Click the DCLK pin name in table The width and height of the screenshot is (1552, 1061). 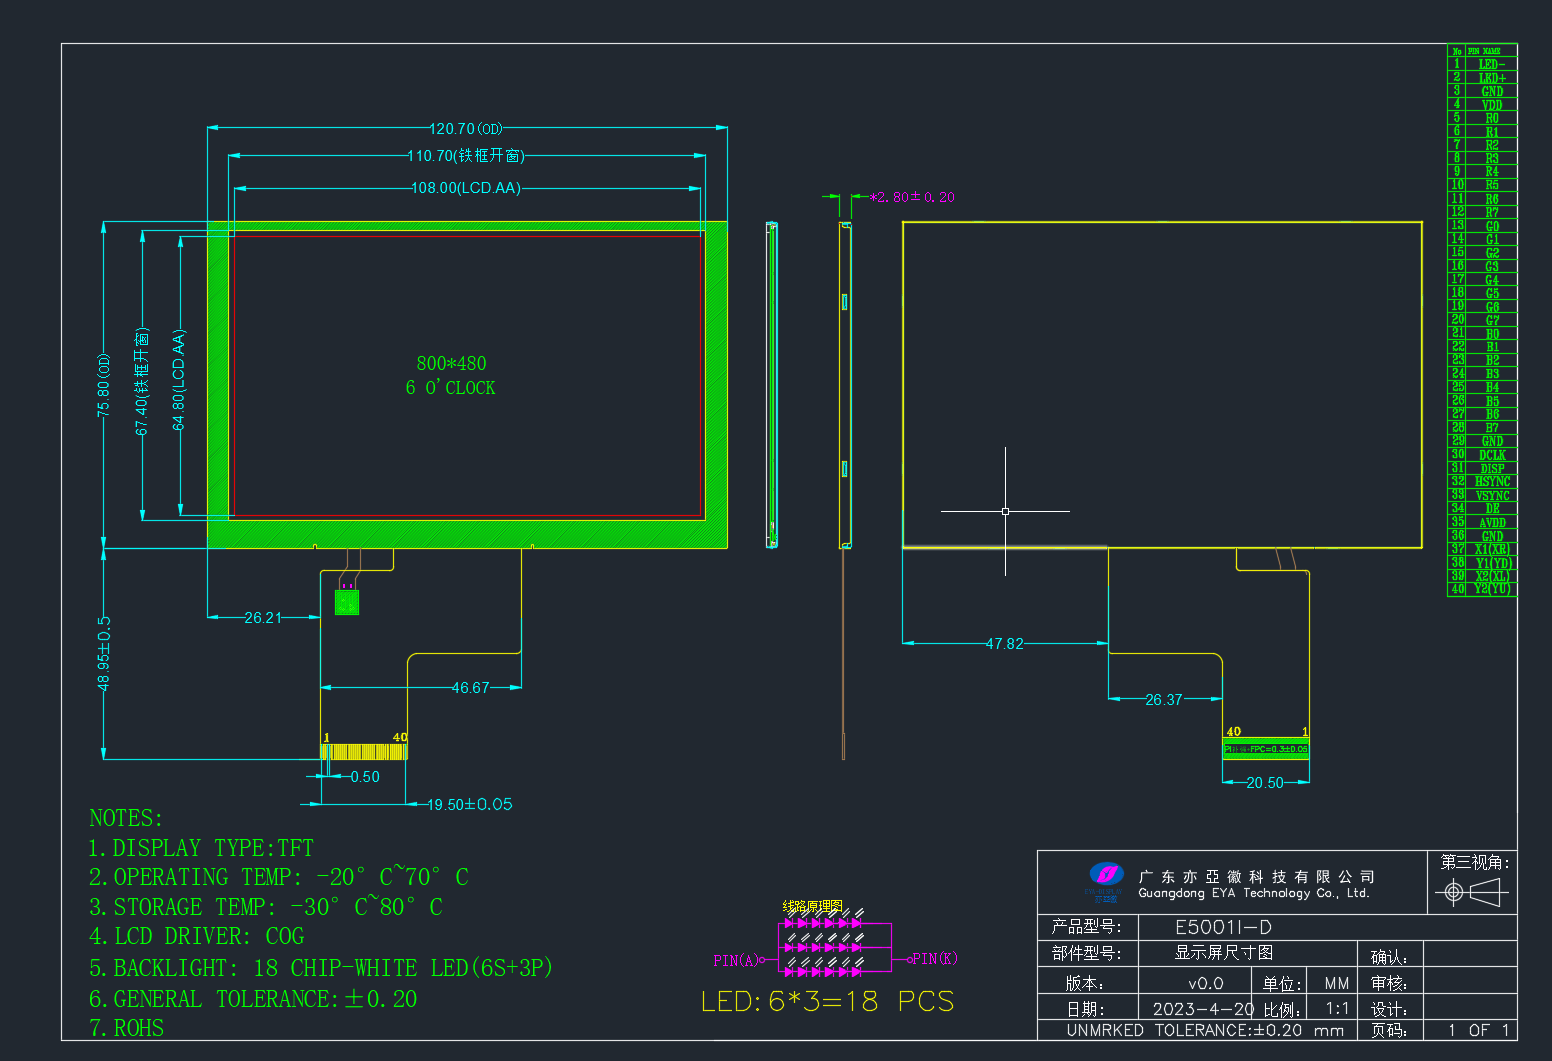tap(1492, 455)
